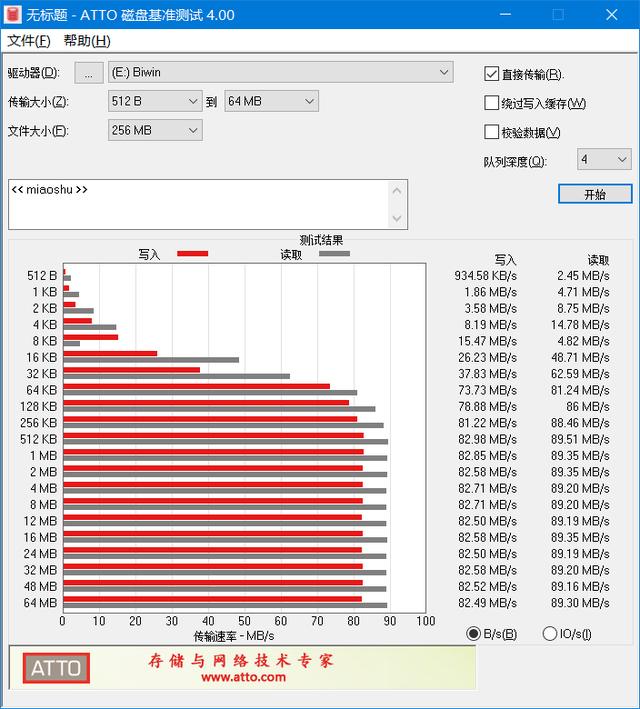Click into the miaoshu description text box
The image size is (640, 709).
pyautogui.click(x=198, y=204)
